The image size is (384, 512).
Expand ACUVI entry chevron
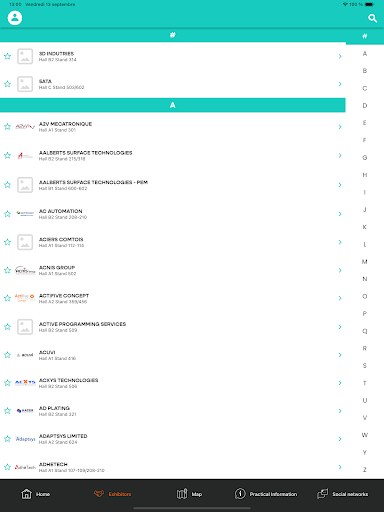(340, 355)
